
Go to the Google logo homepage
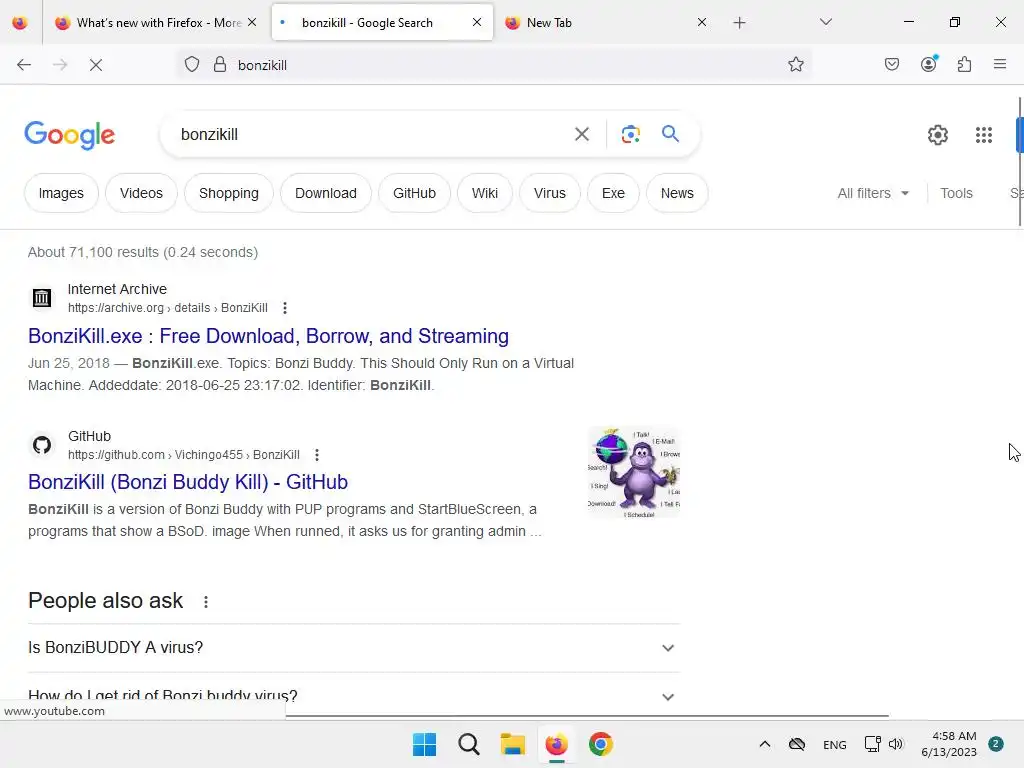(70, 135)
